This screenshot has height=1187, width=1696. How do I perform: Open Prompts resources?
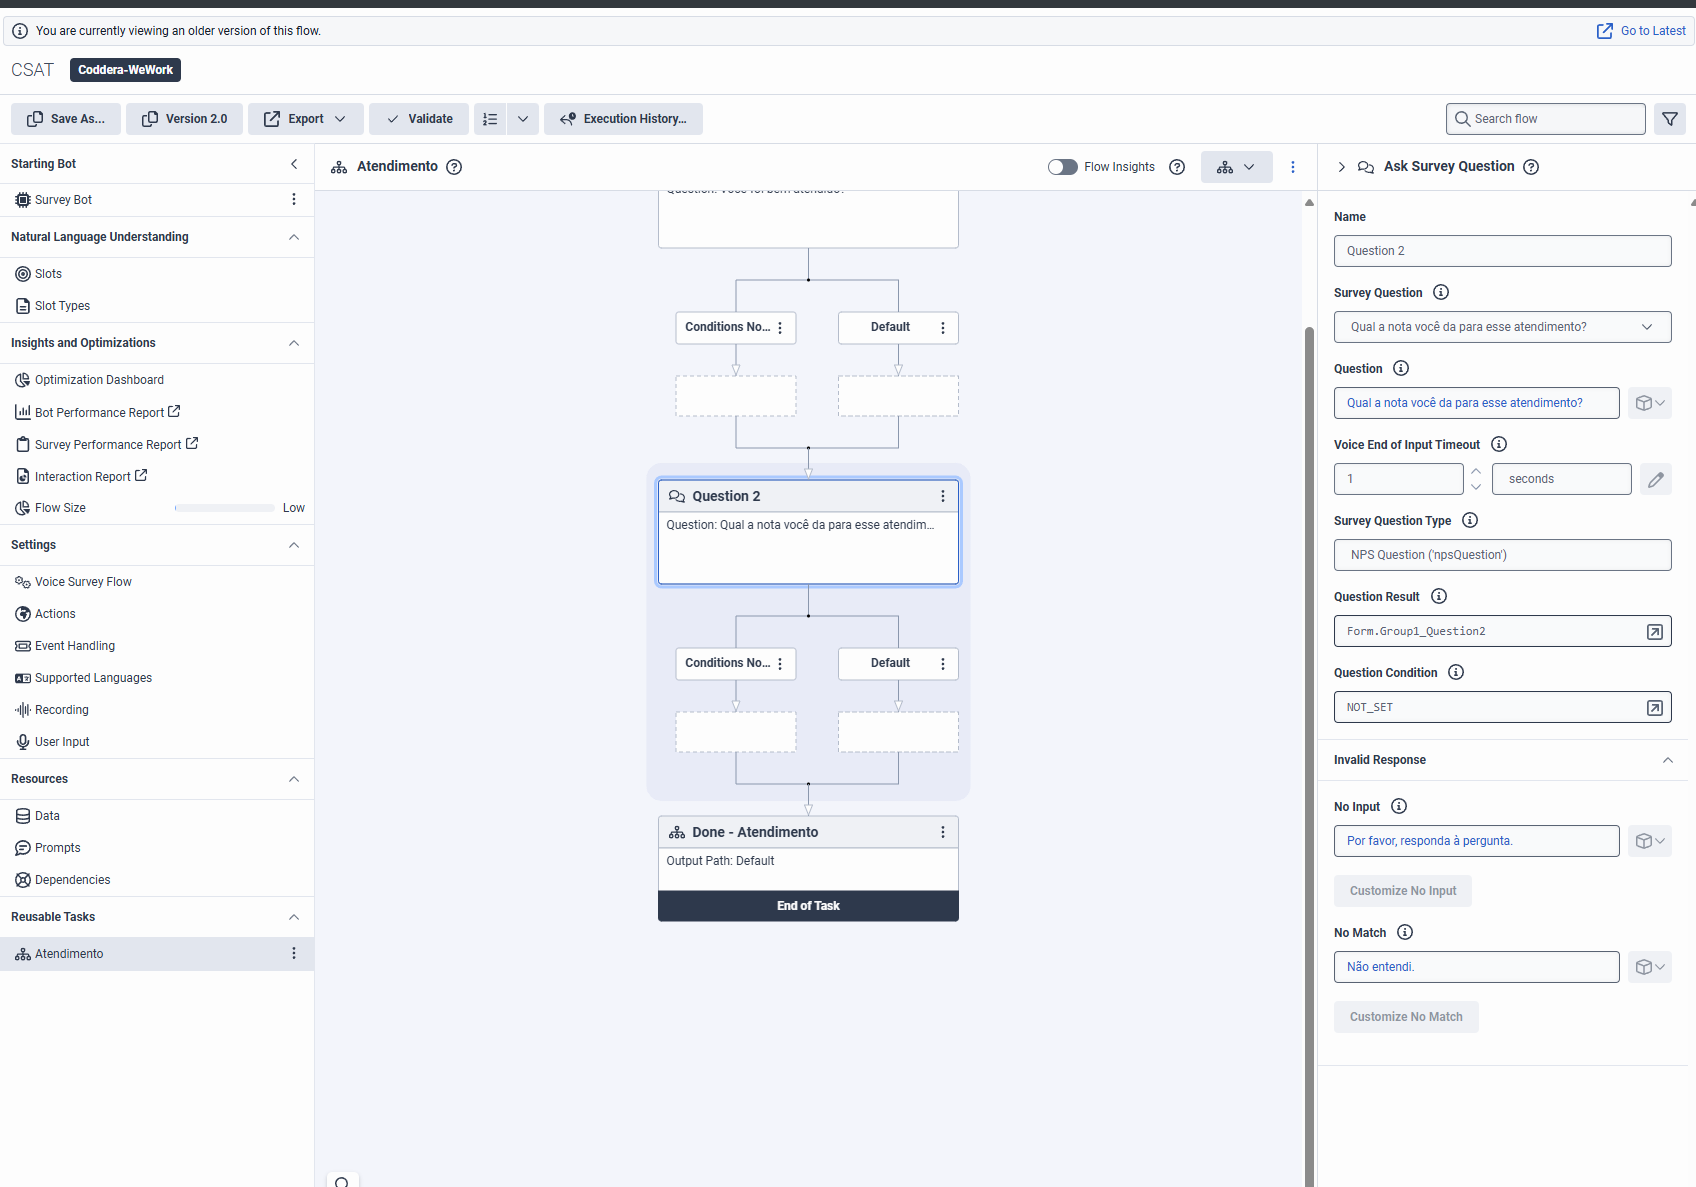[x=57, y=848]
